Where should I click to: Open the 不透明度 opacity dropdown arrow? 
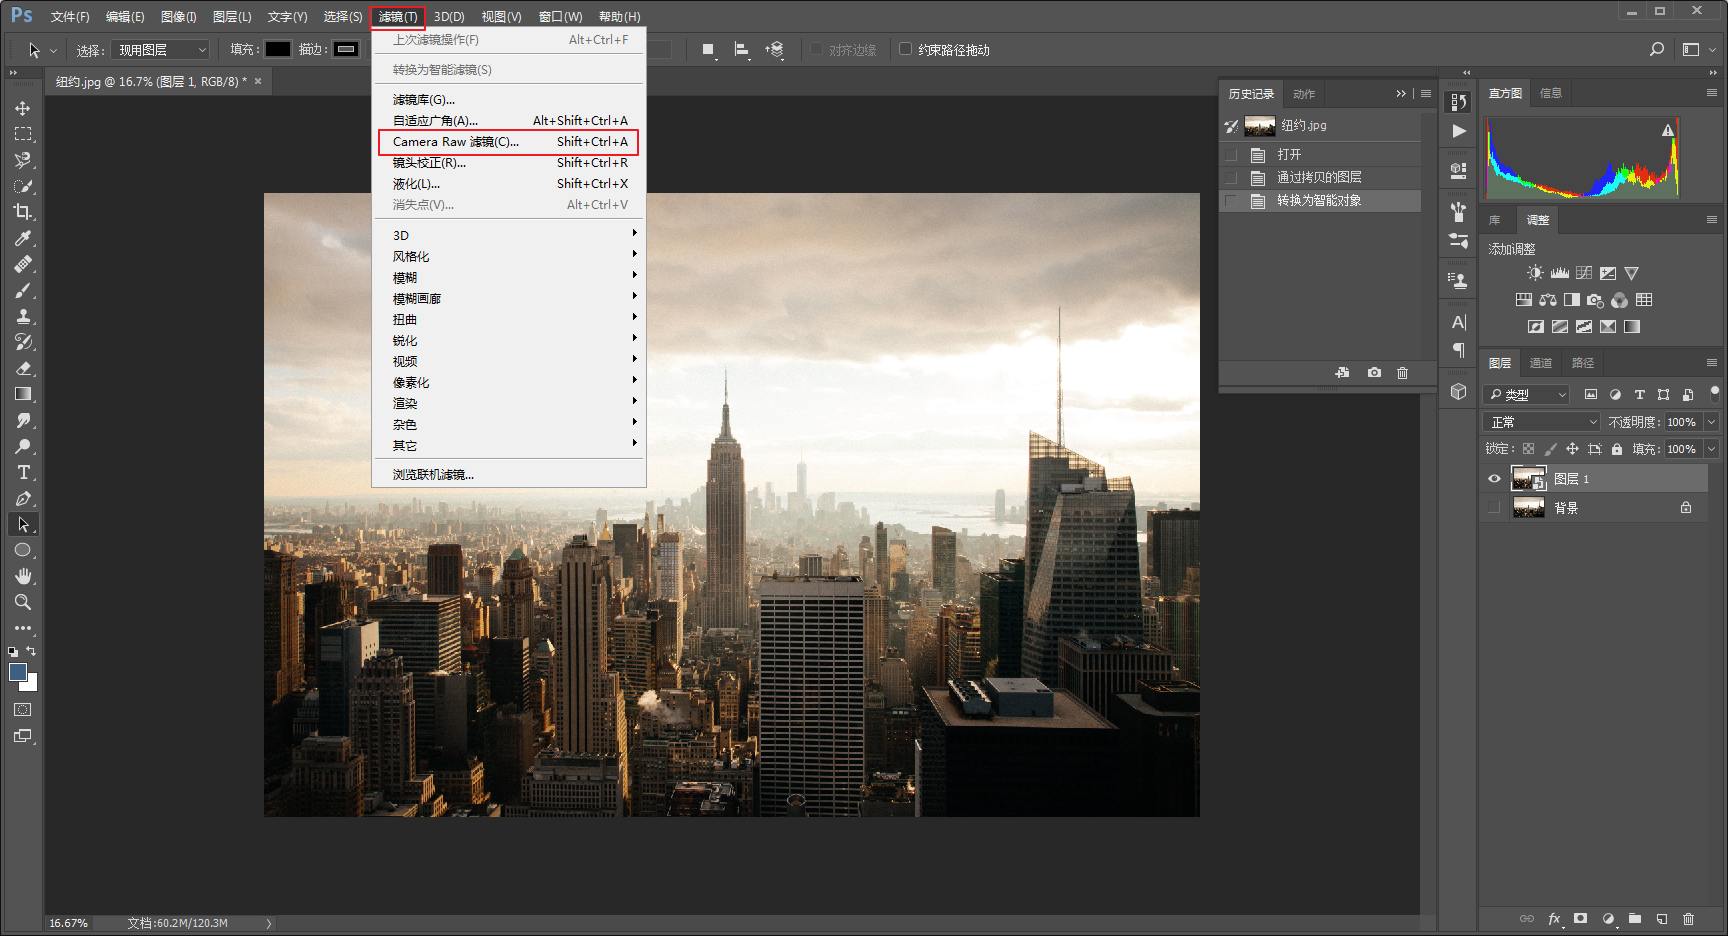[x=1711, y=422]
